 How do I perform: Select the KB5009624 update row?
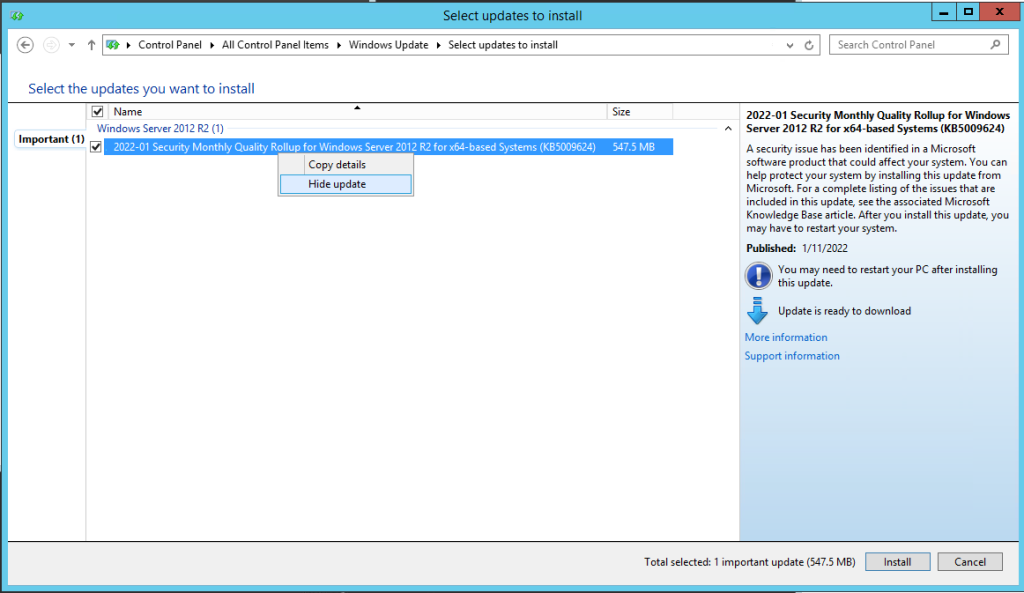pos(388,147)
